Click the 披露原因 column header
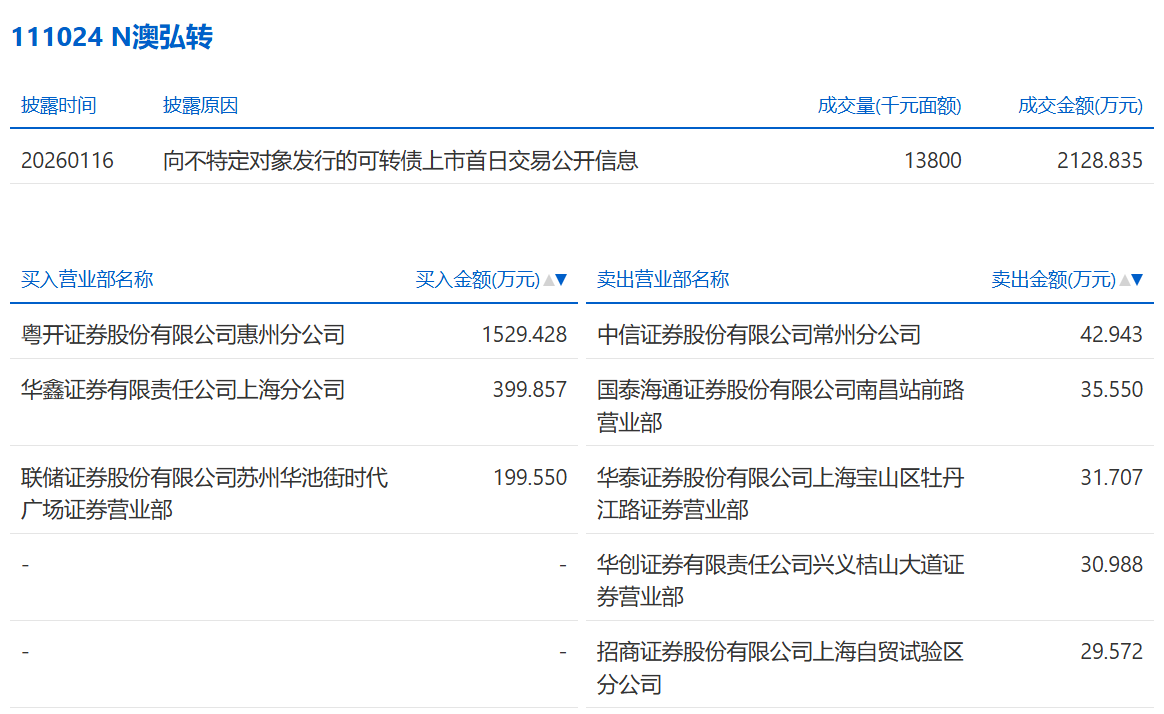The image size is (1164, 714). [201, 106]
